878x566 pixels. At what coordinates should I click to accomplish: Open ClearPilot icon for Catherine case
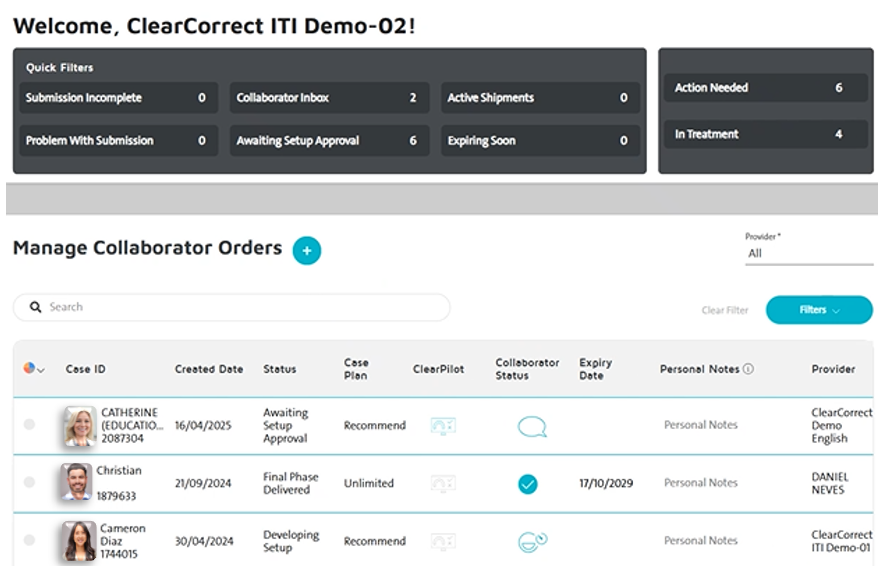tap(443, 426)
